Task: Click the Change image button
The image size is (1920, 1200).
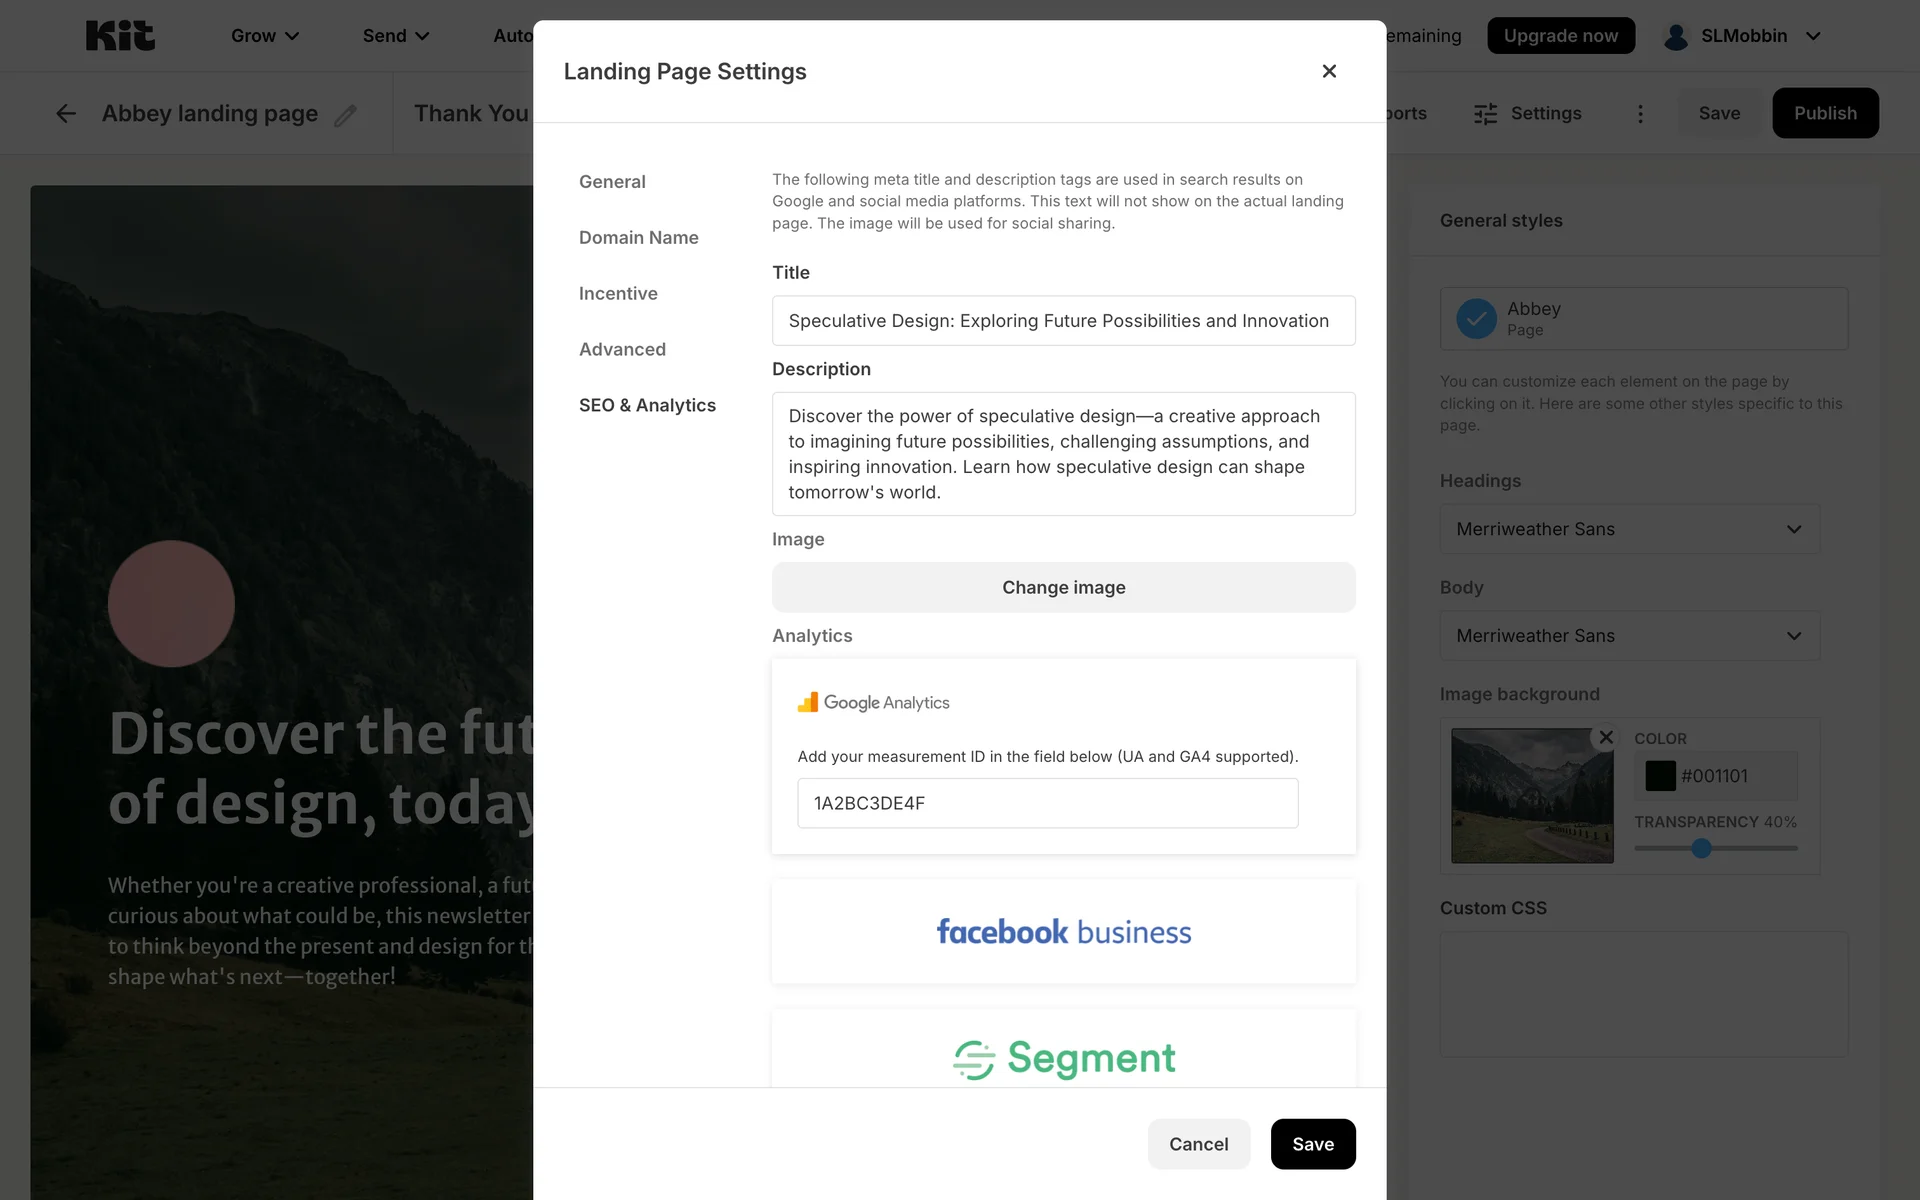Action: tap(1063, 588)
